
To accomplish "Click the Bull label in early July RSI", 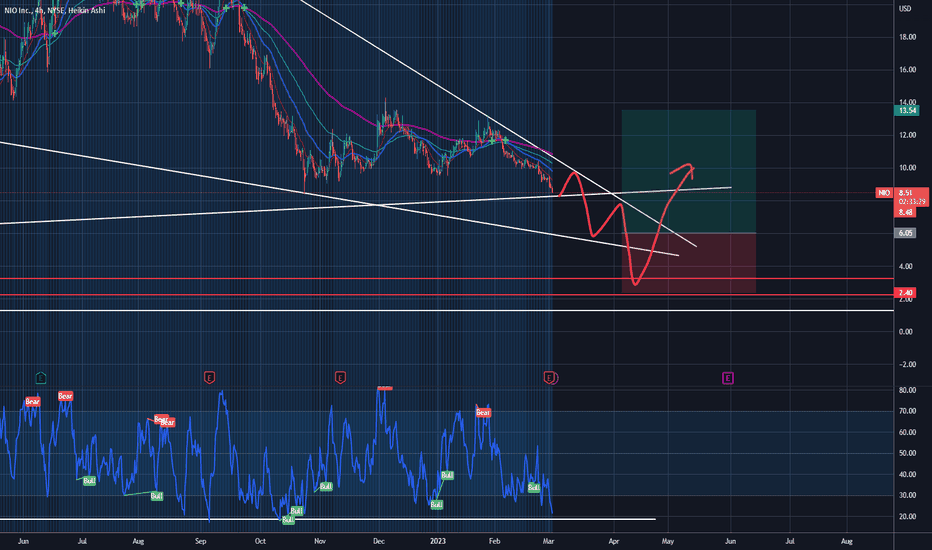I will (x=89, y=480).
